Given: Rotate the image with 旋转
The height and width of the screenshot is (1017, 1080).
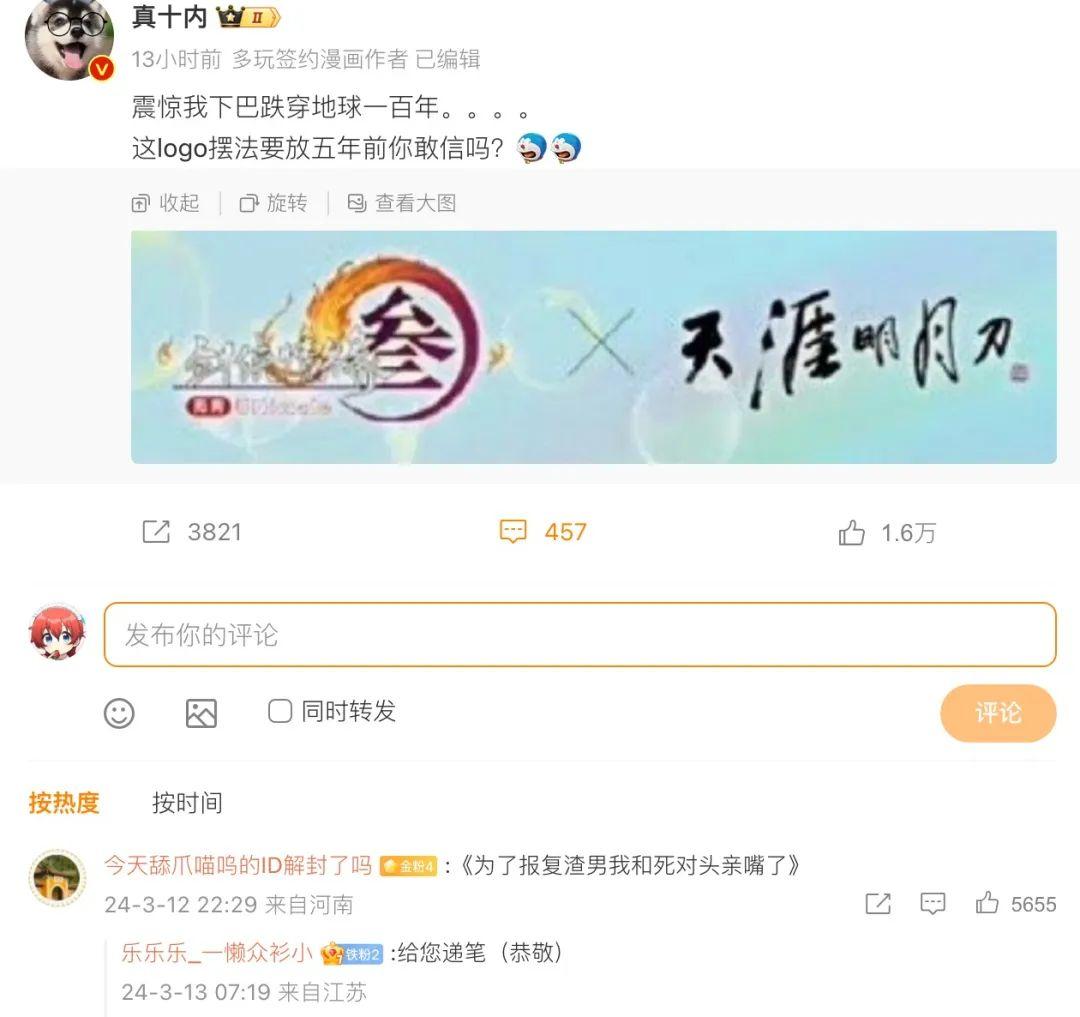Looking at the screenshot, I should coord(273,203).
